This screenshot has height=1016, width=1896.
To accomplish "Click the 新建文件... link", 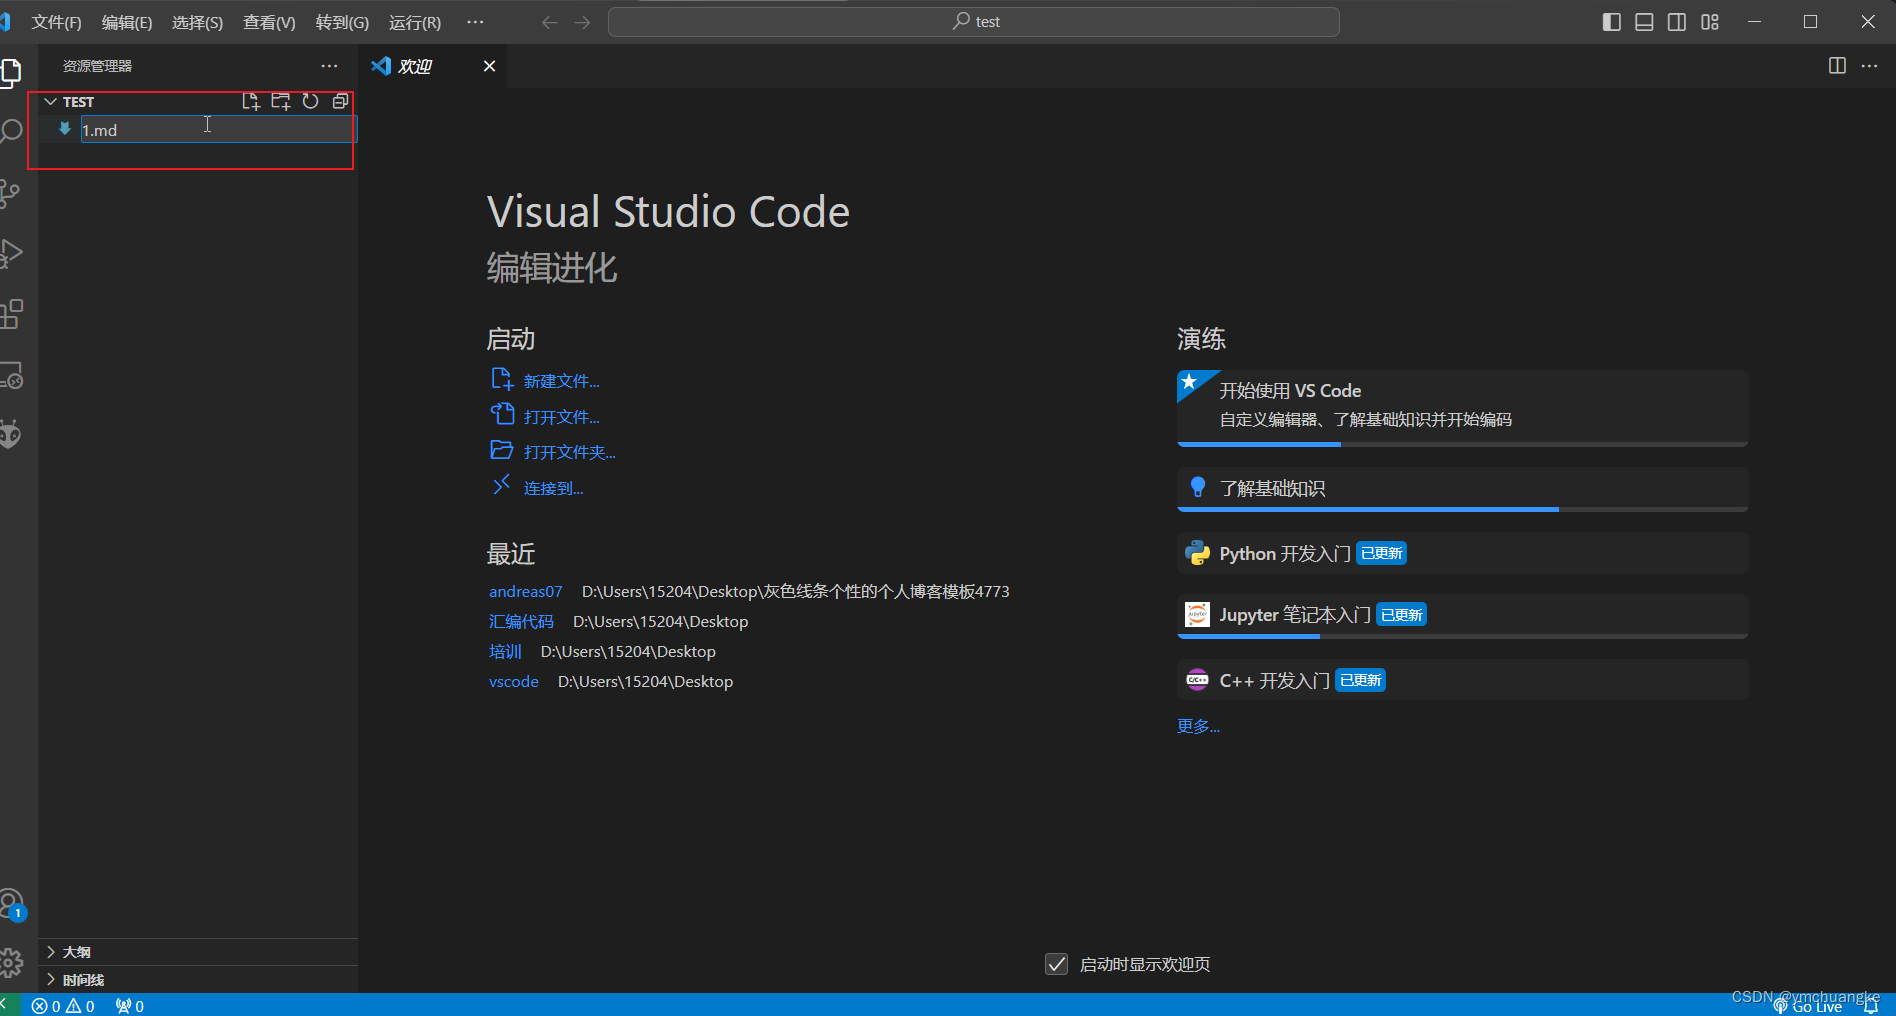I will pyautogui.click(x=562, y=381).
